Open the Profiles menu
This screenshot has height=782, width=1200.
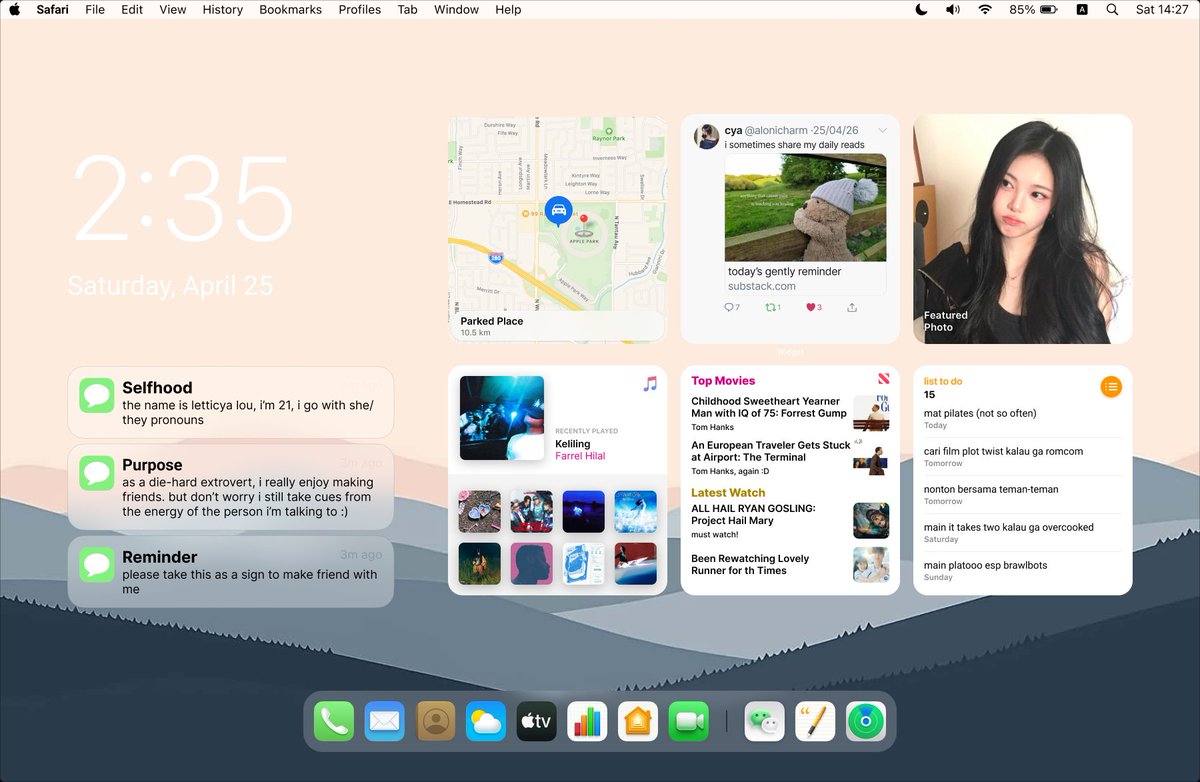(359, 9)
